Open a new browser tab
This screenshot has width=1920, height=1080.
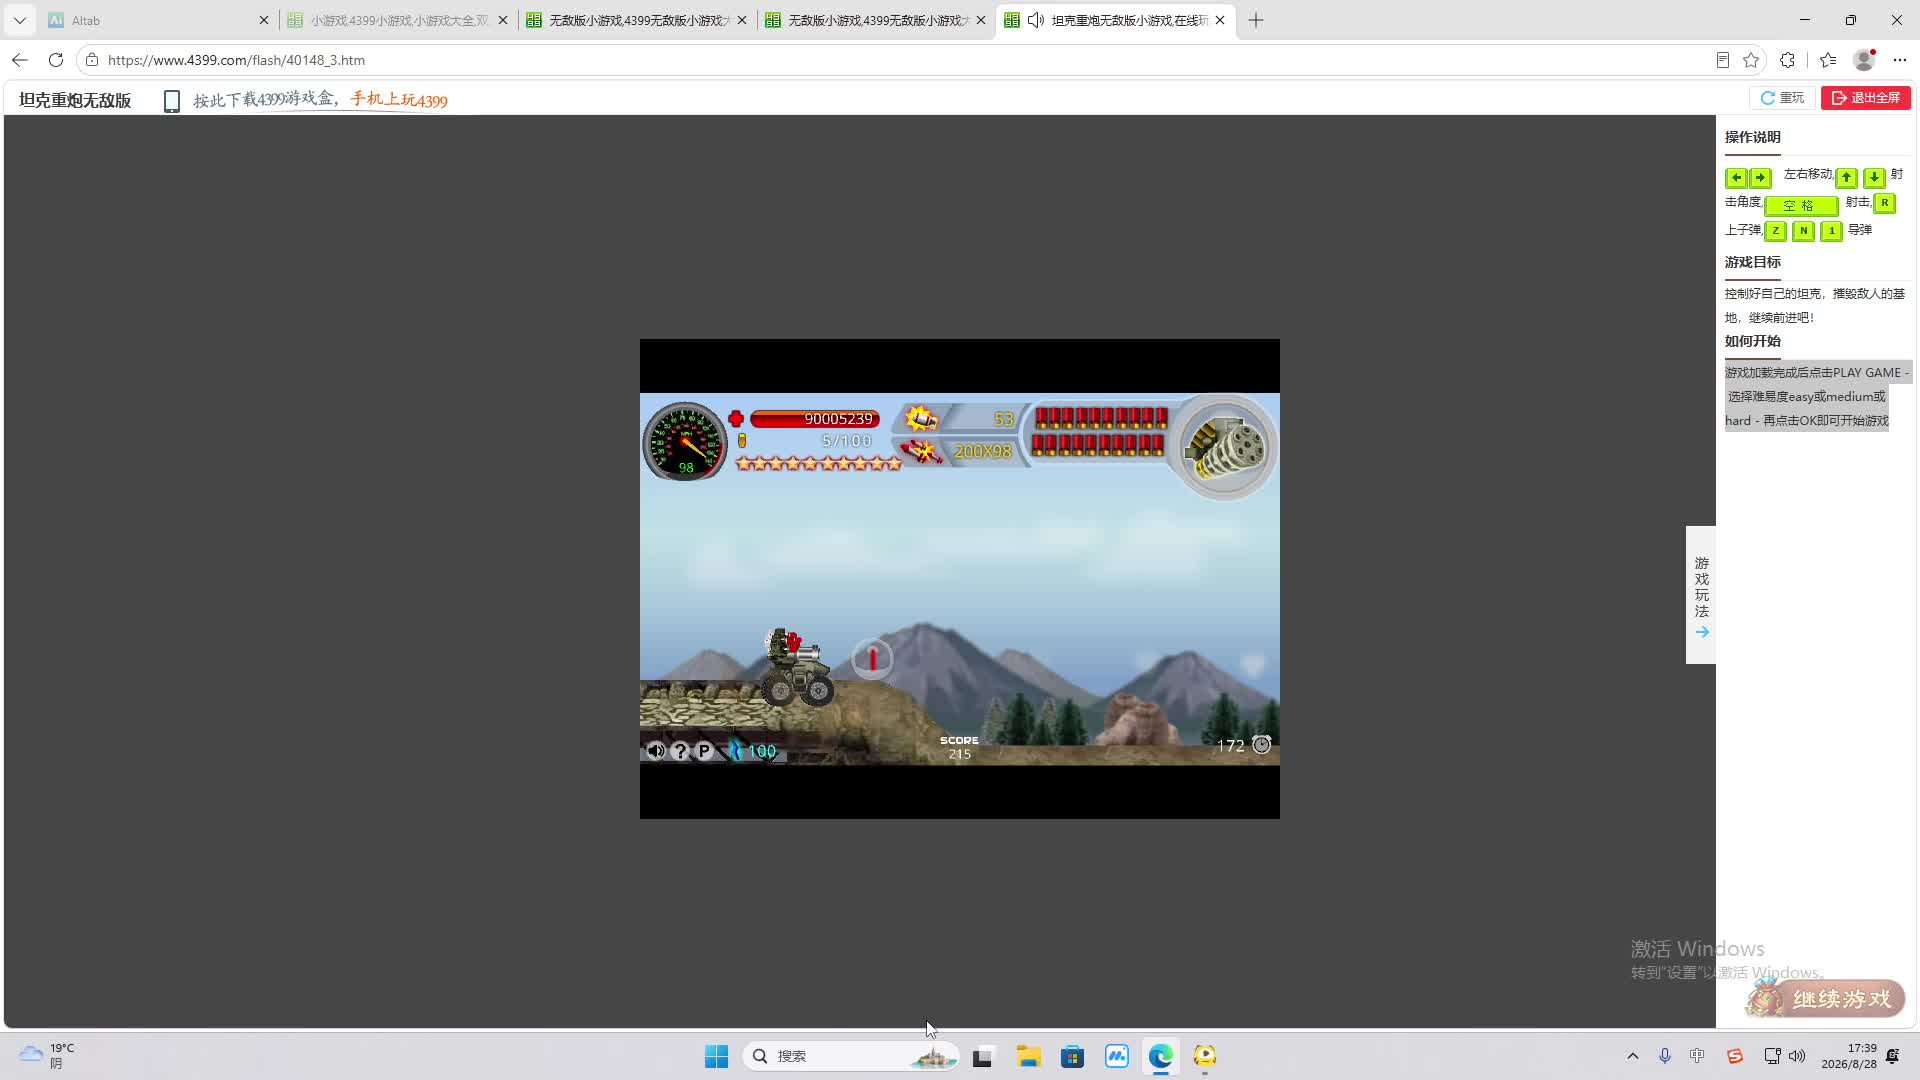click(x=1256, y=20)
